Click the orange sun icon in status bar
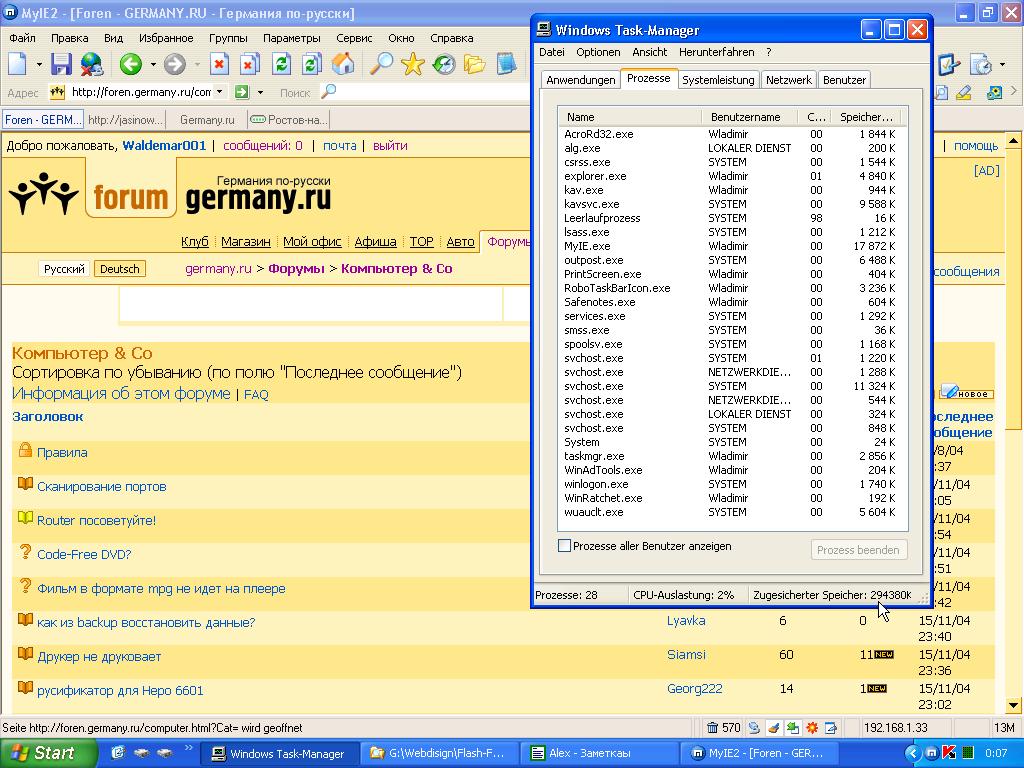The height and width of the screenshot is (768, 1024). 812,727
